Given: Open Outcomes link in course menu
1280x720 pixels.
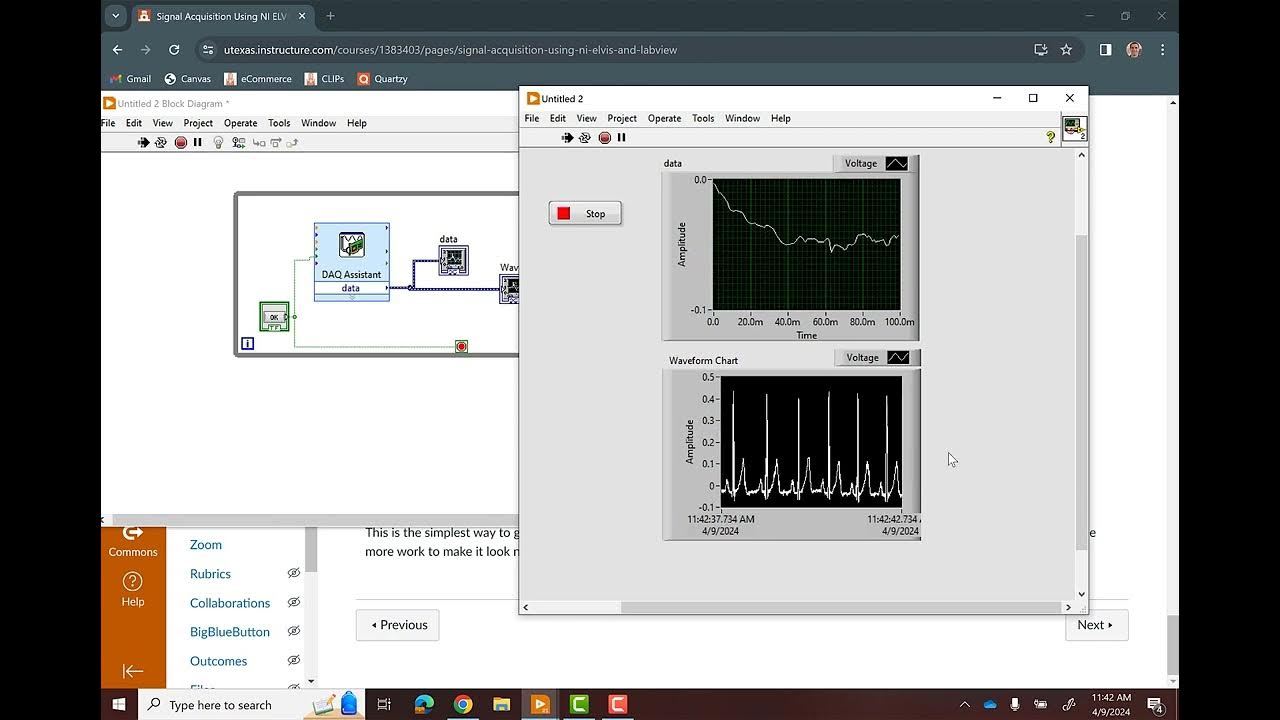Looking at the screenshot, I should 218,661.
